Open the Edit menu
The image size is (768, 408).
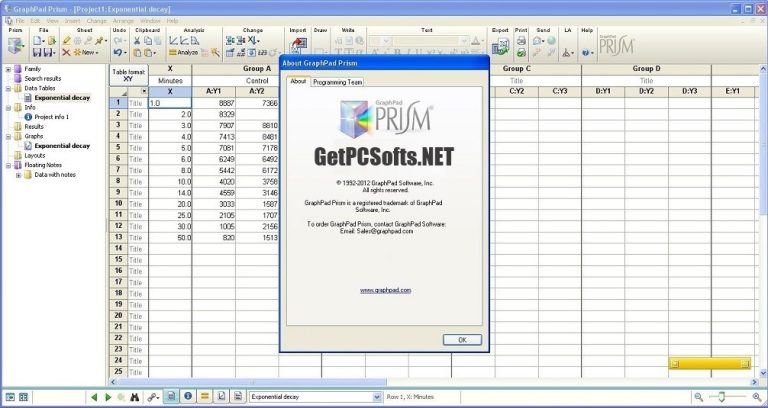pos(35,21)
